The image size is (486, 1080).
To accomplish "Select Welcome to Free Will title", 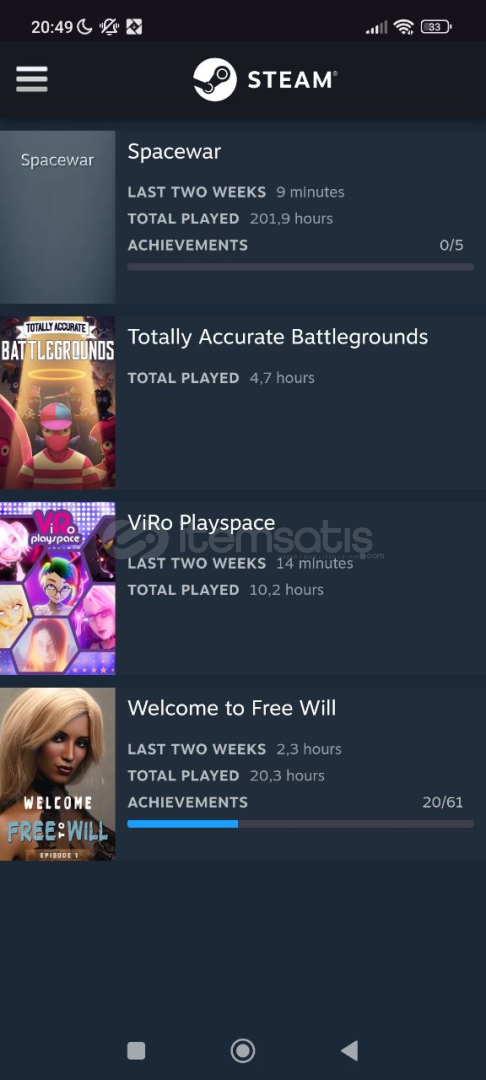I will (x=232, y=708).
